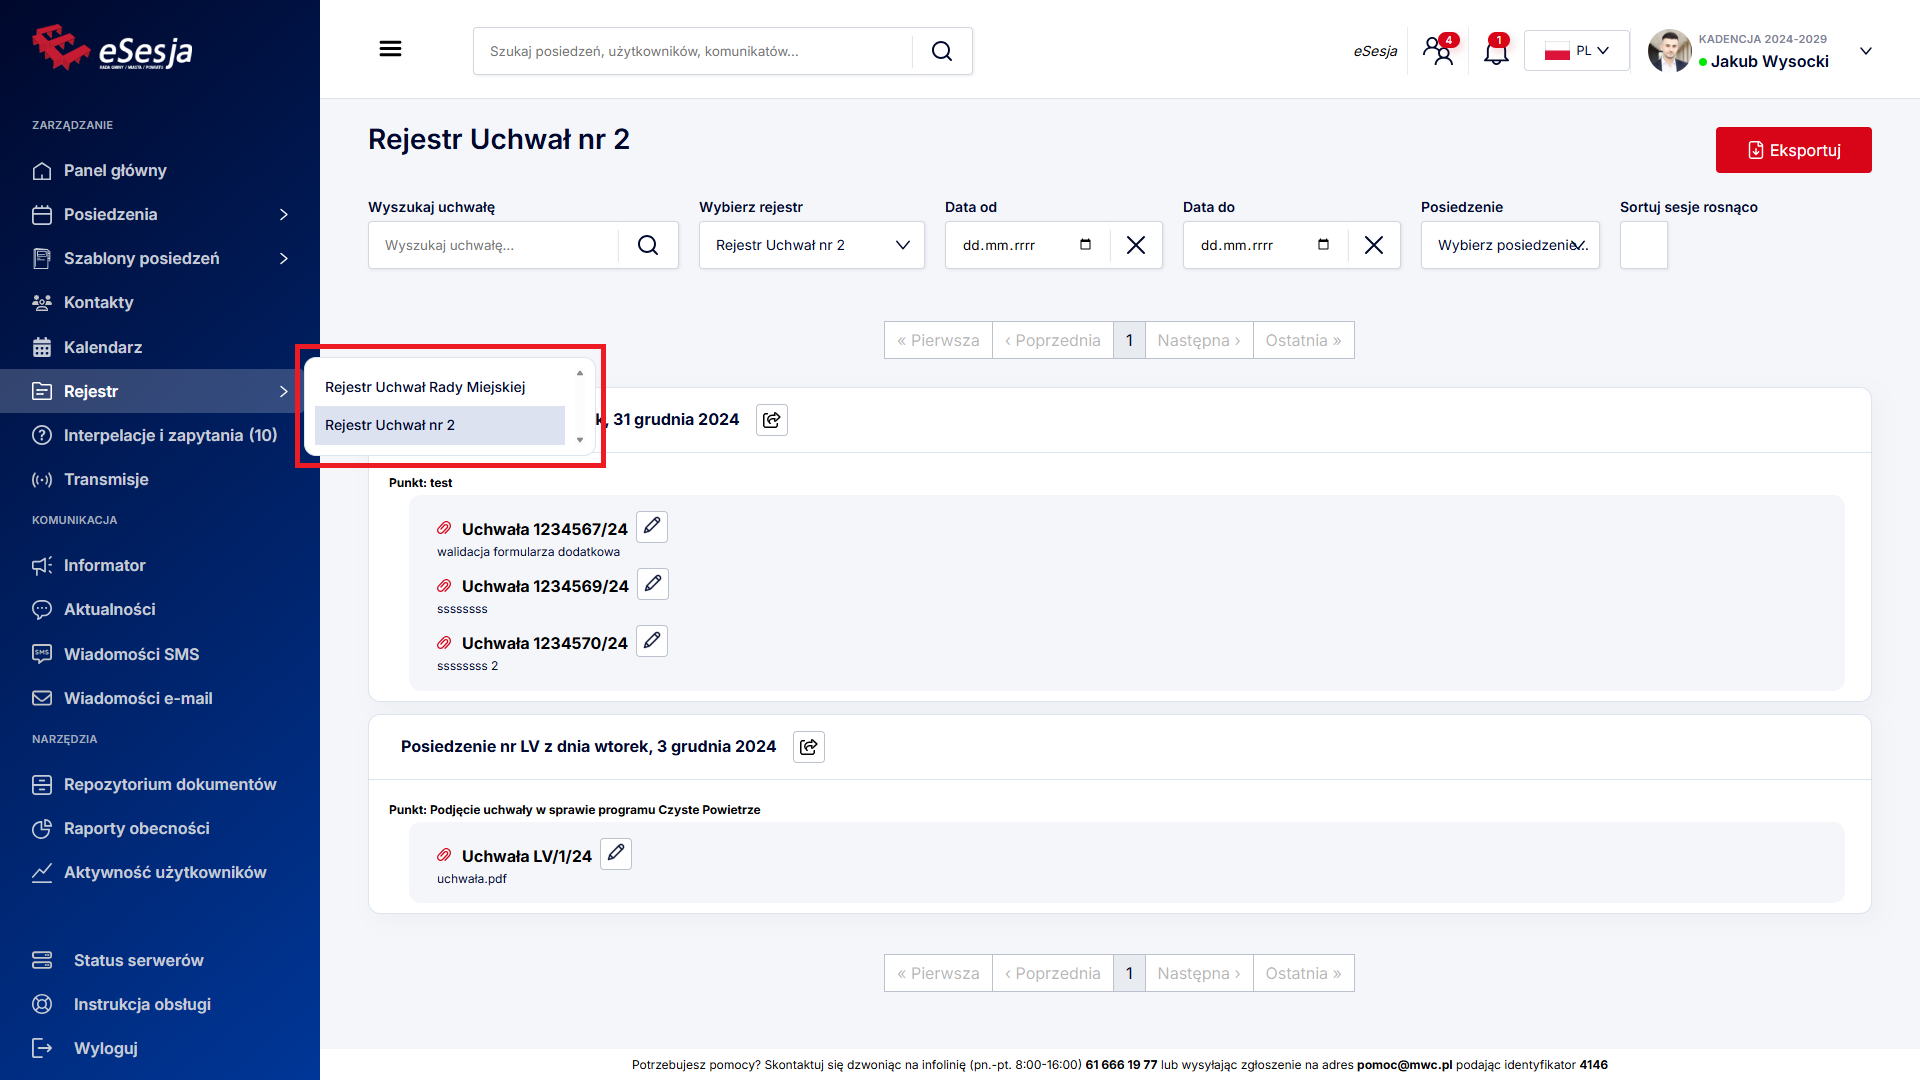The image size is (1920, 1080).
Task: Open the notifications bell icon
Action: point(1496,50)
